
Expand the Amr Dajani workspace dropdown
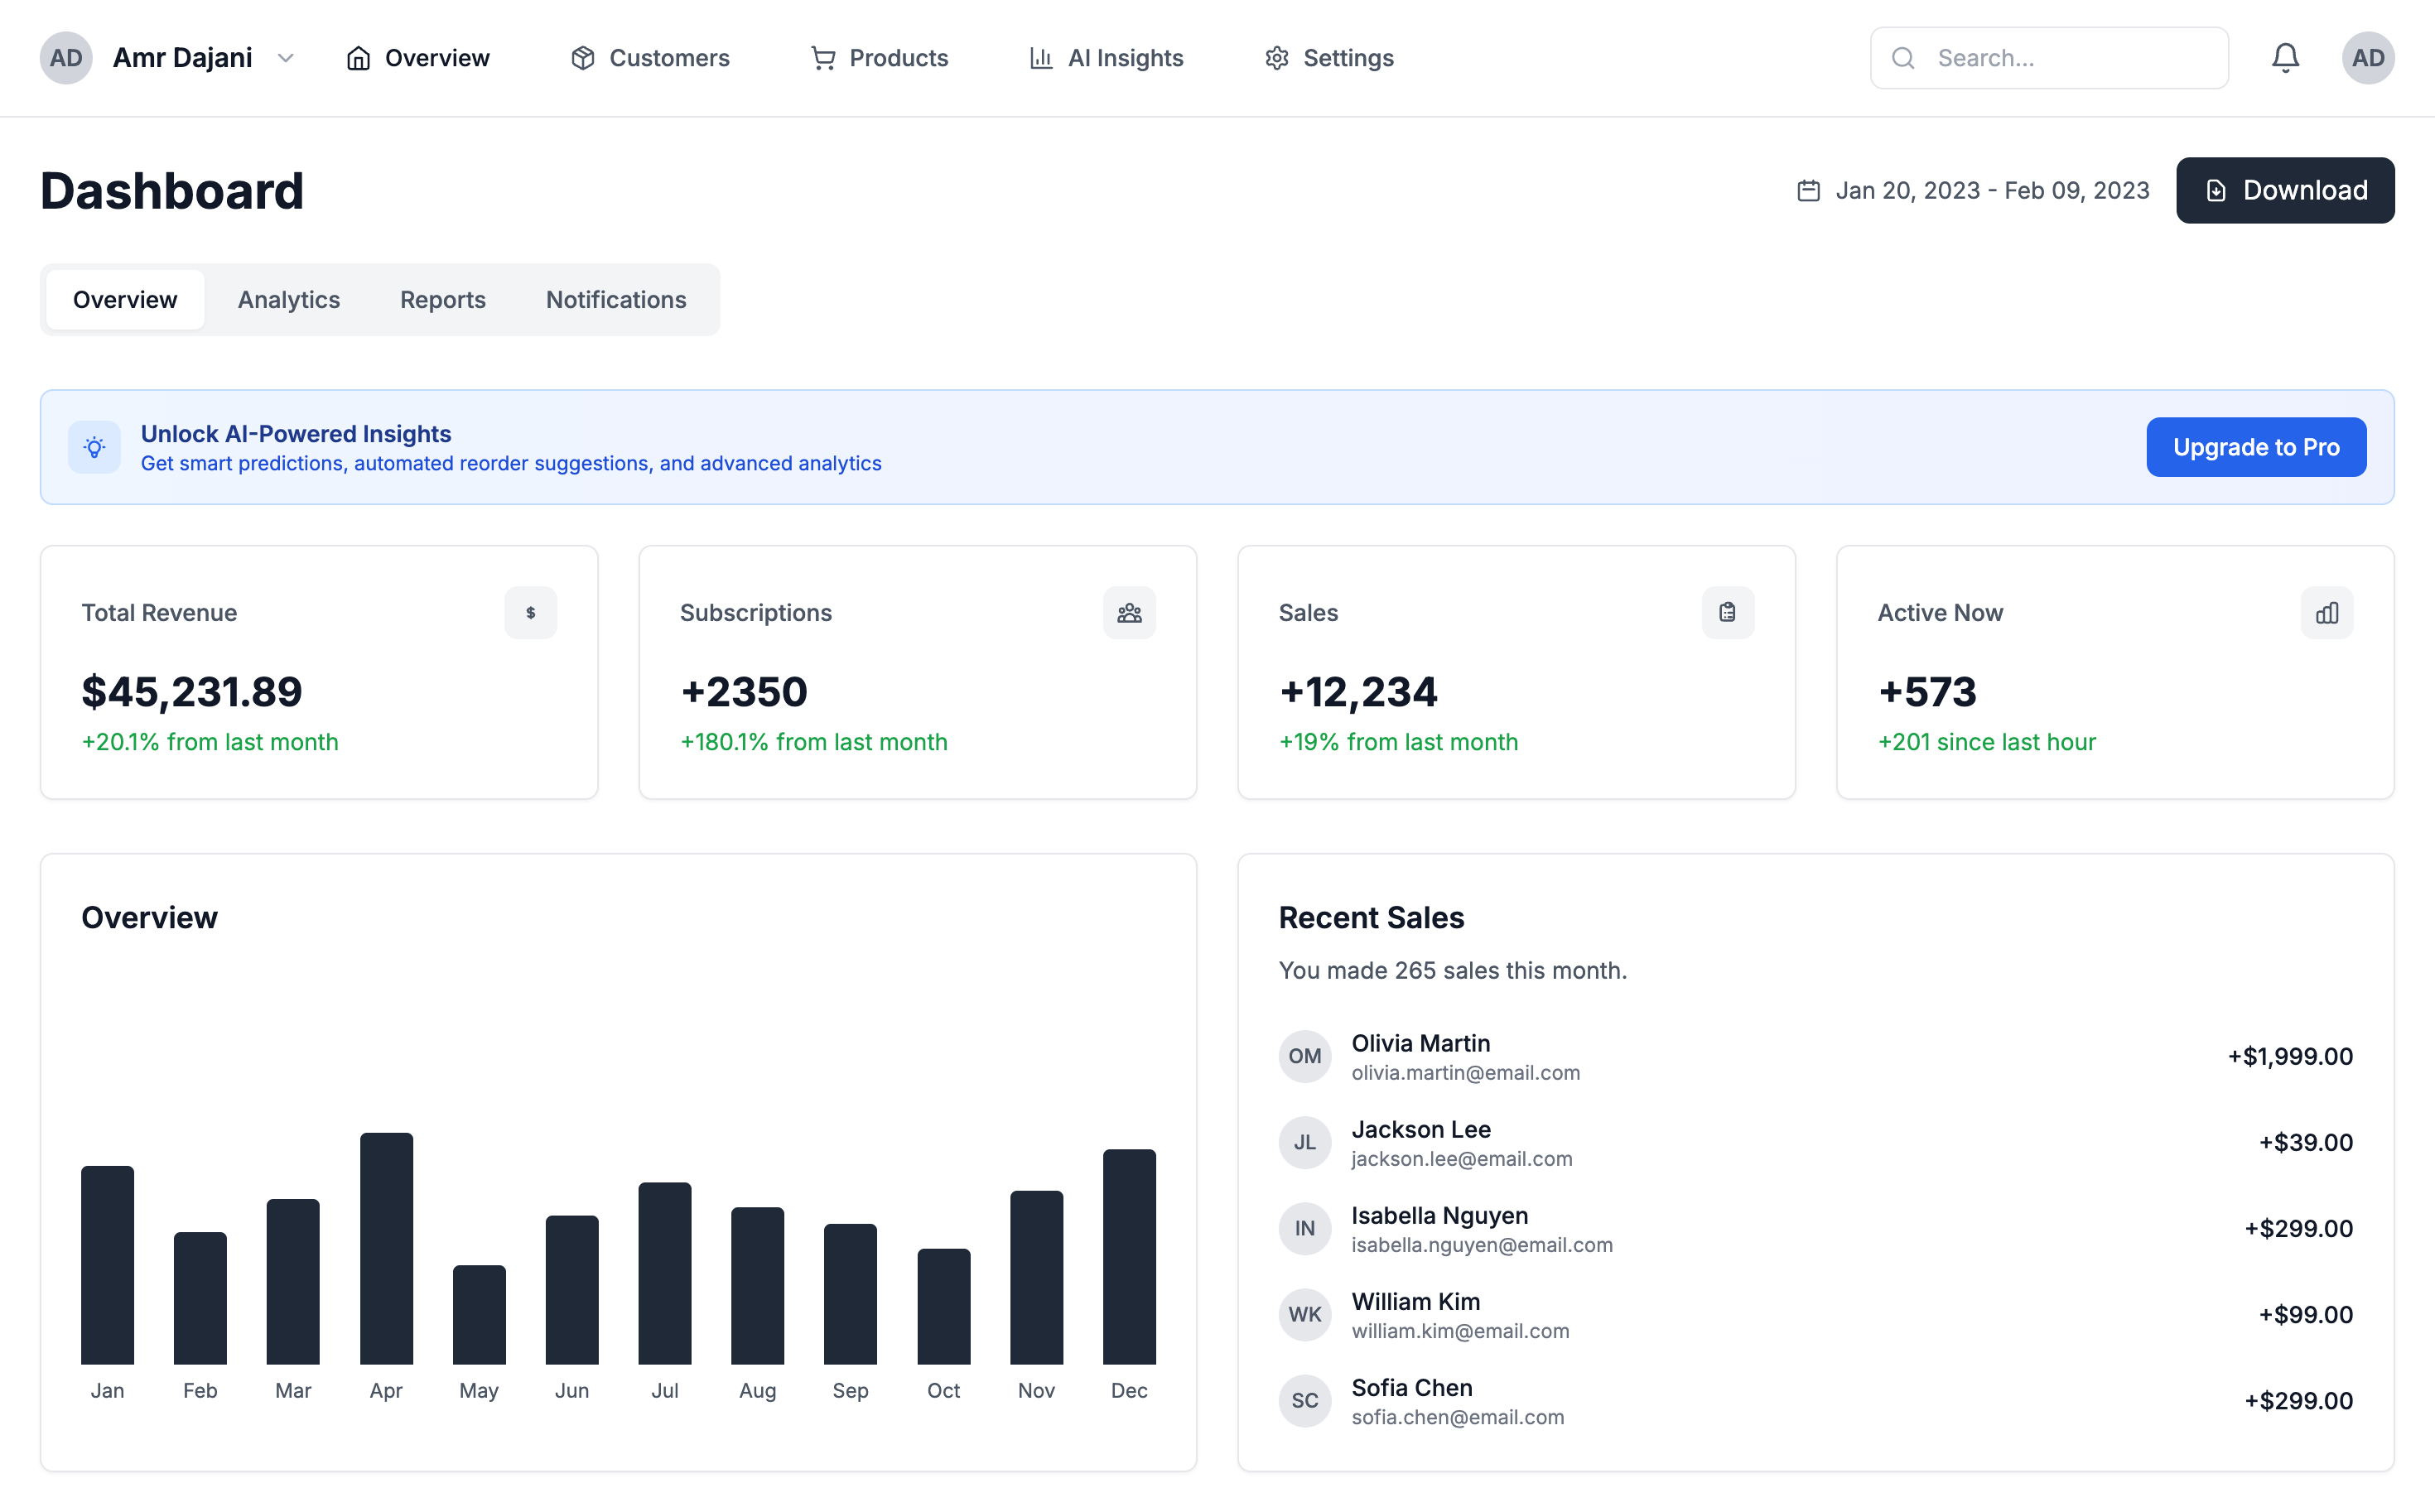click(285, 58)
